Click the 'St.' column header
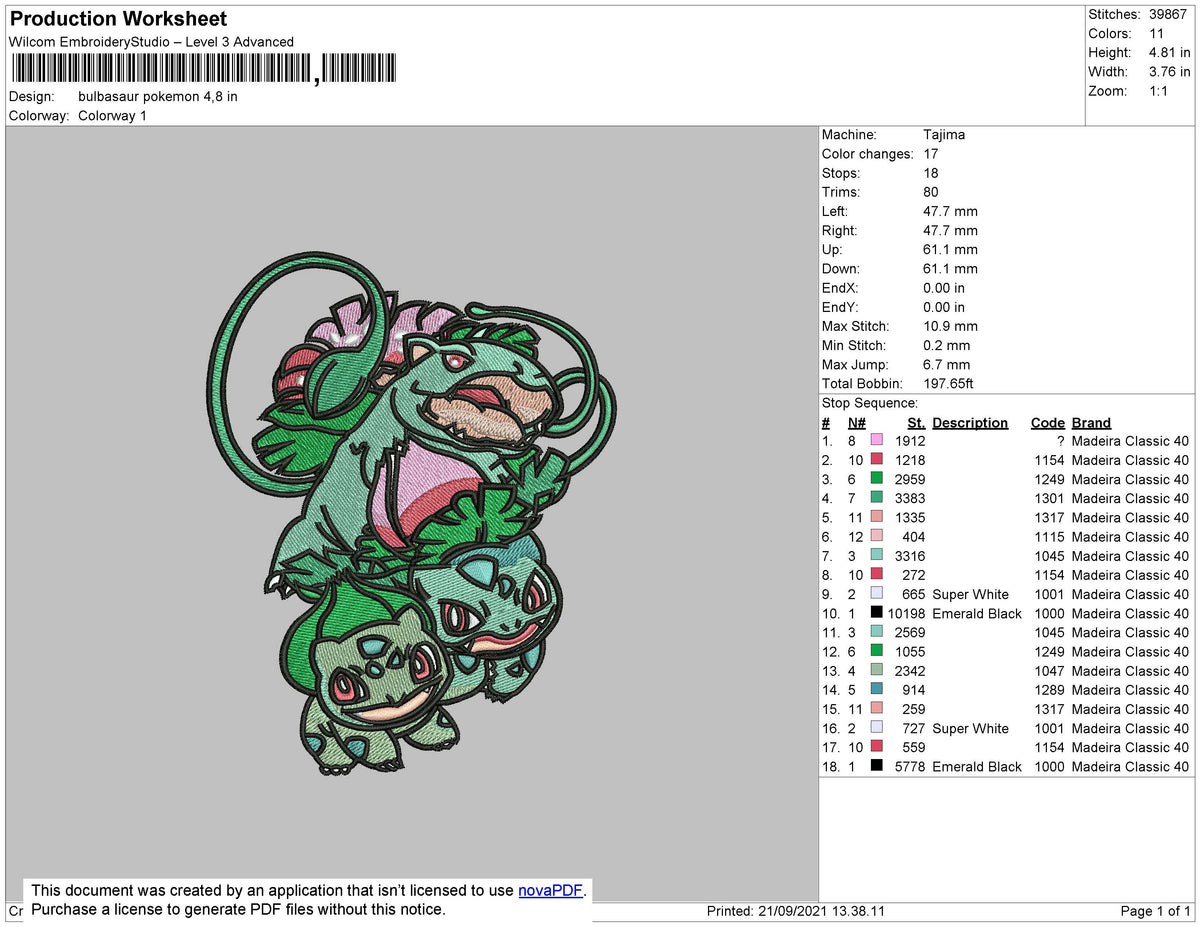 (916, 423)
